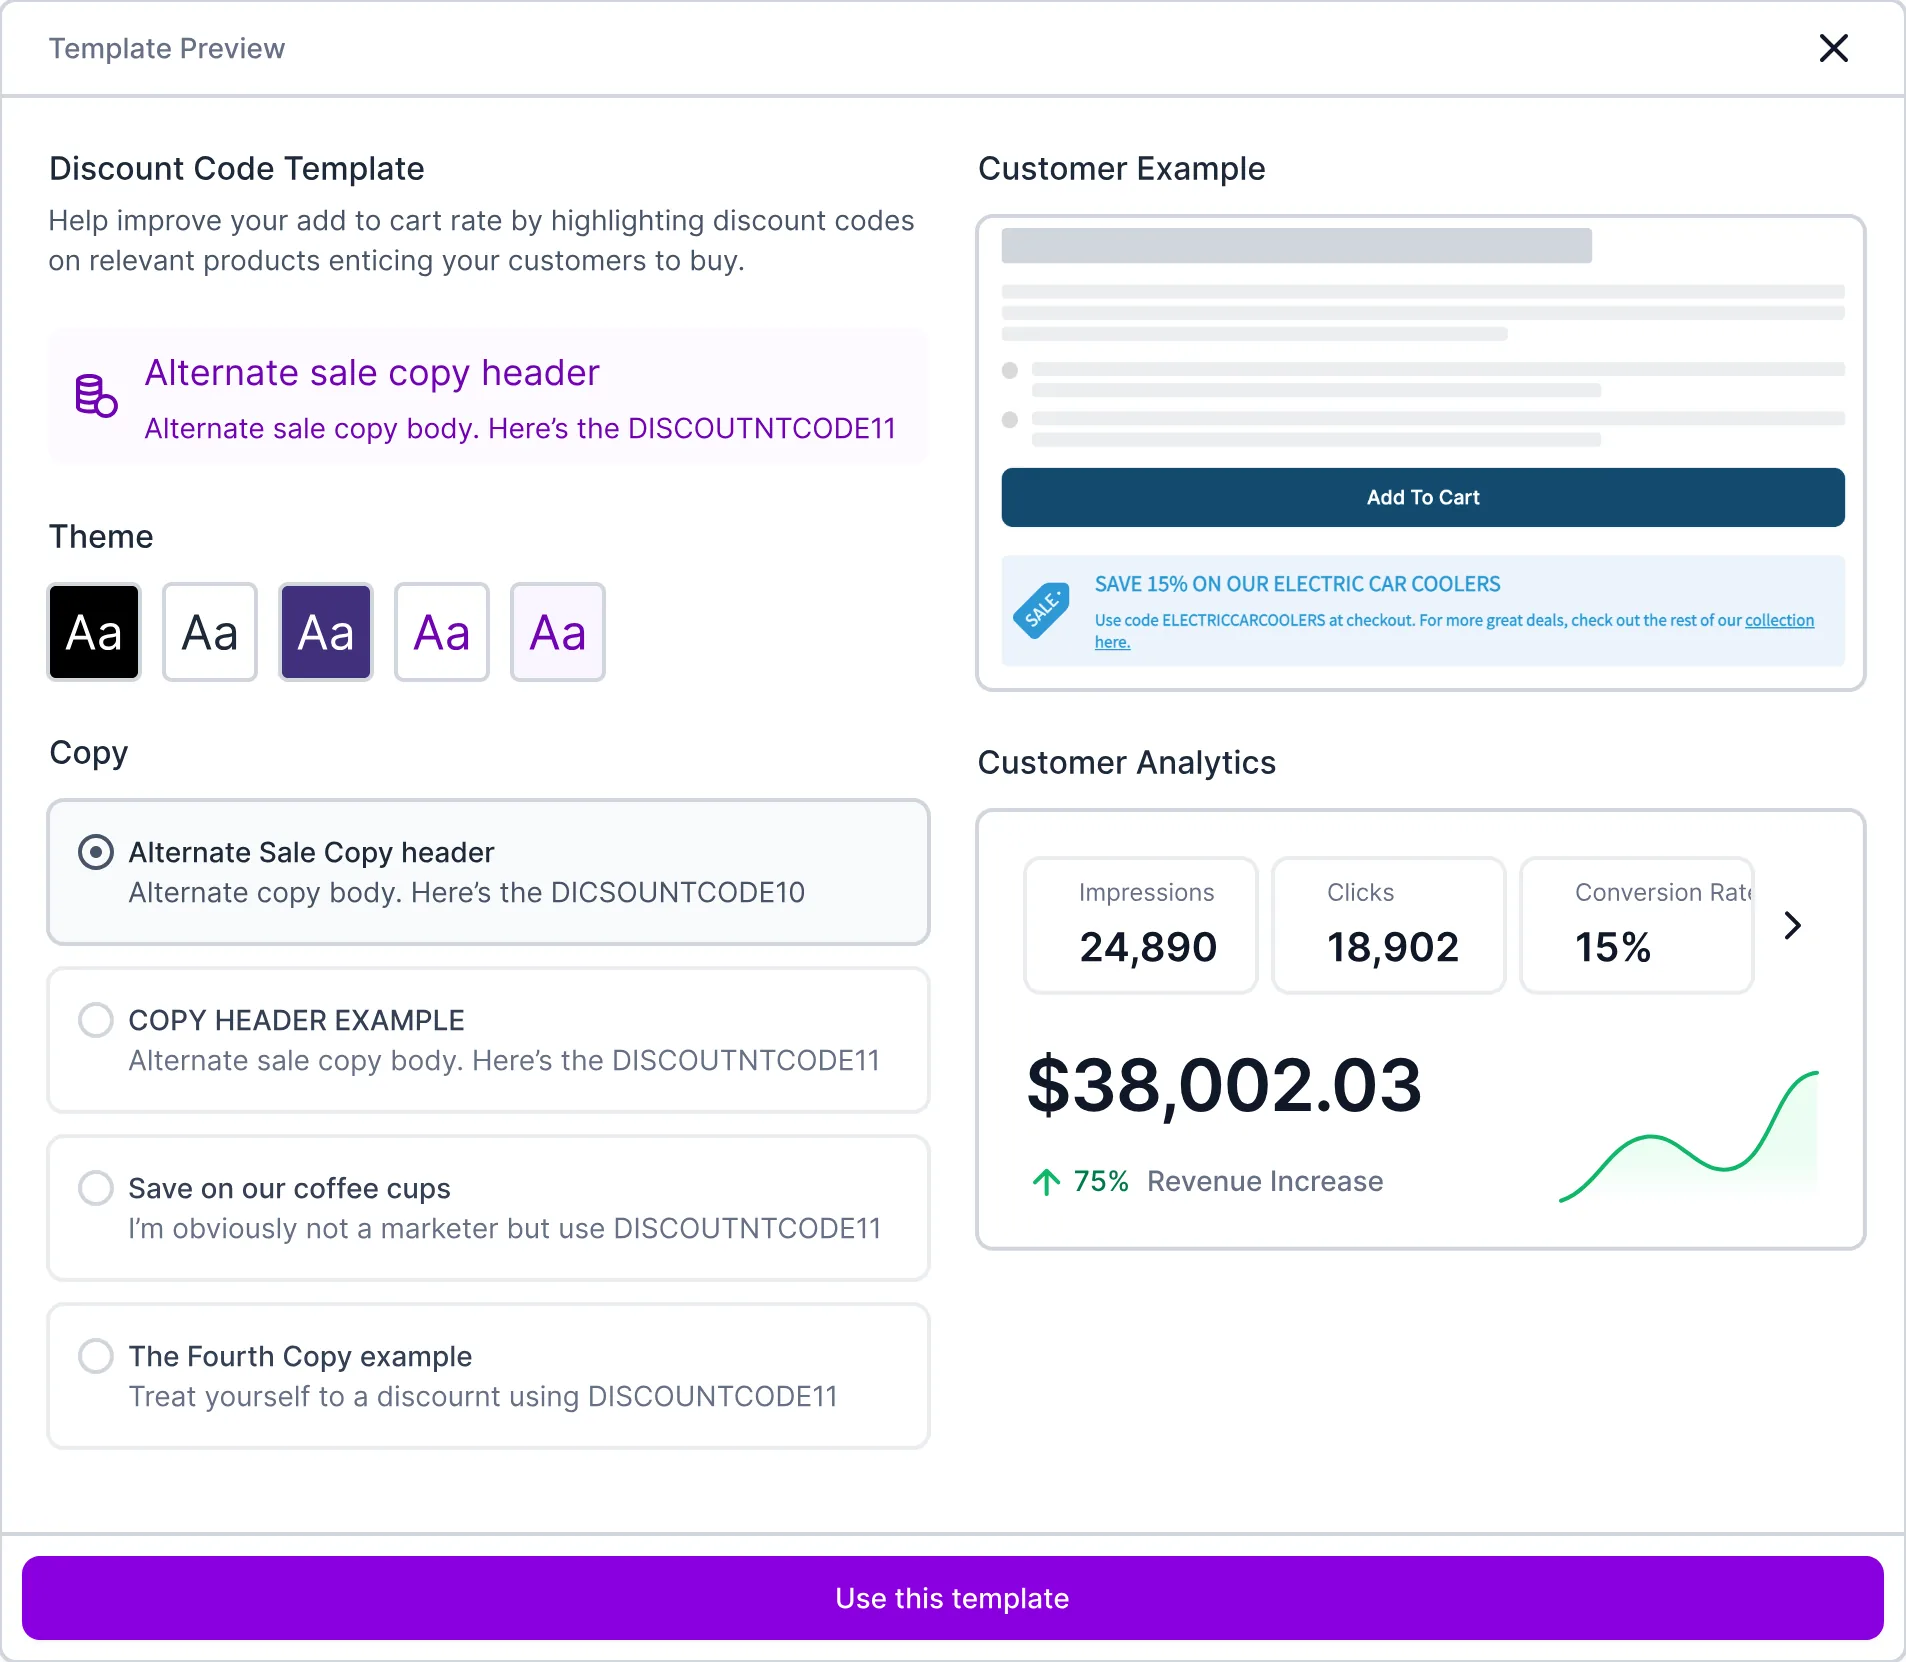The height and width of the screenshot is (1662, 1906).
Task: Click the Template Preview title
Action: click(167, 48)
